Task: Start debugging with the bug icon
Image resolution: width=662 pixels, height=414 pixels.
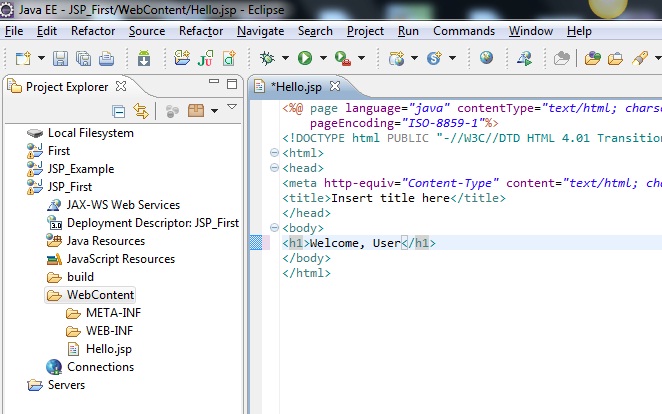Action: point(267,58)
